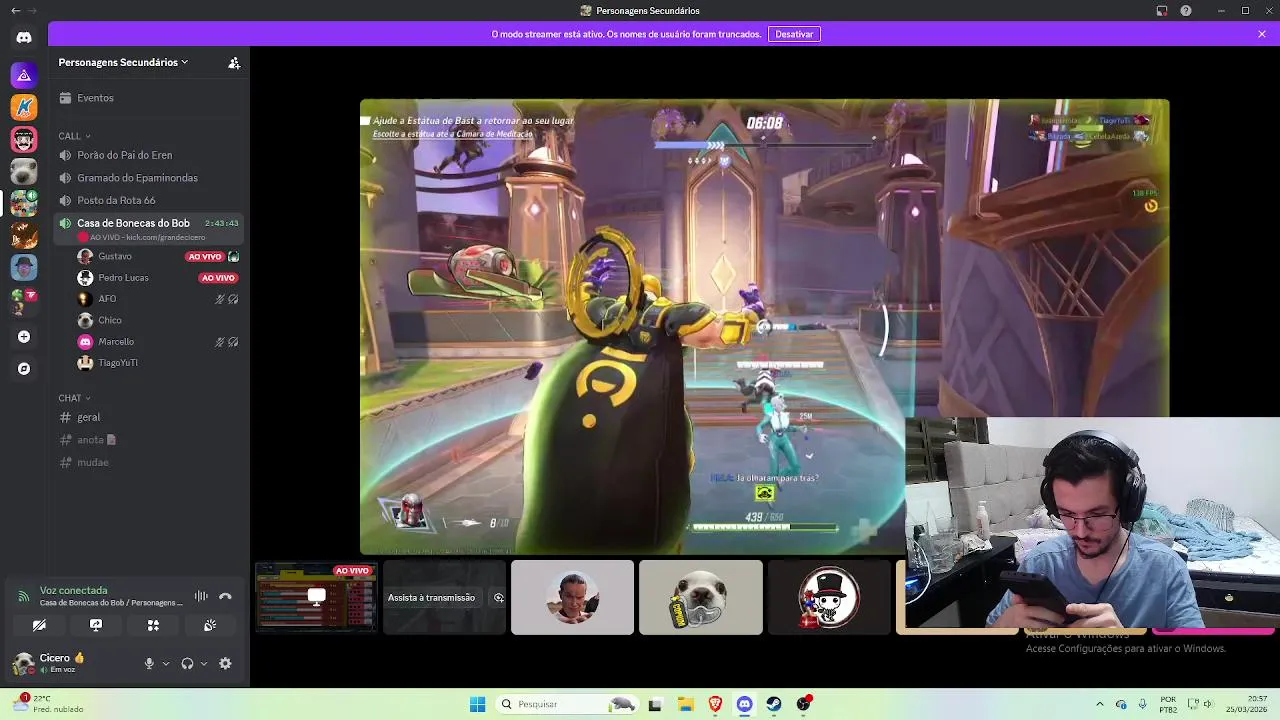Expand the Personagens Secundários server menu
This screenshot has width=1280, height=720.
(x=123, y=62)
